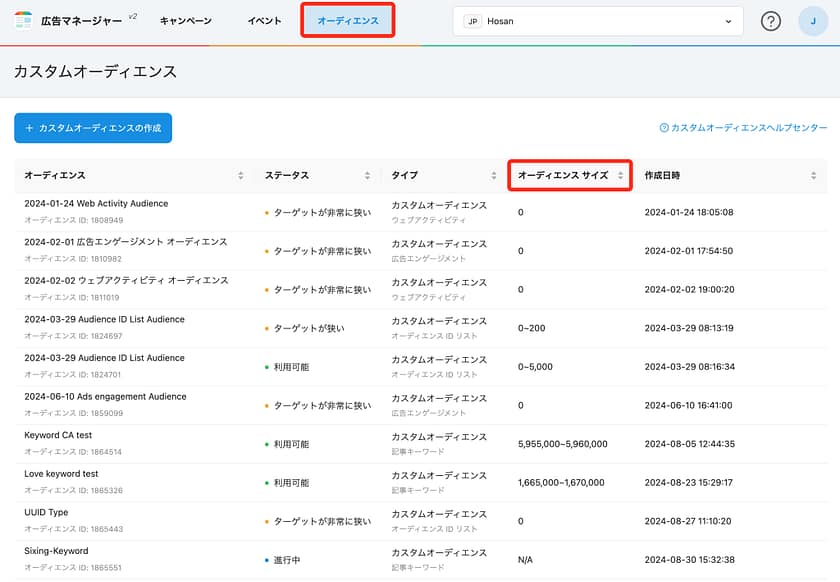Open 2024-06-10 Ads engagement Audience

[105, 397]
